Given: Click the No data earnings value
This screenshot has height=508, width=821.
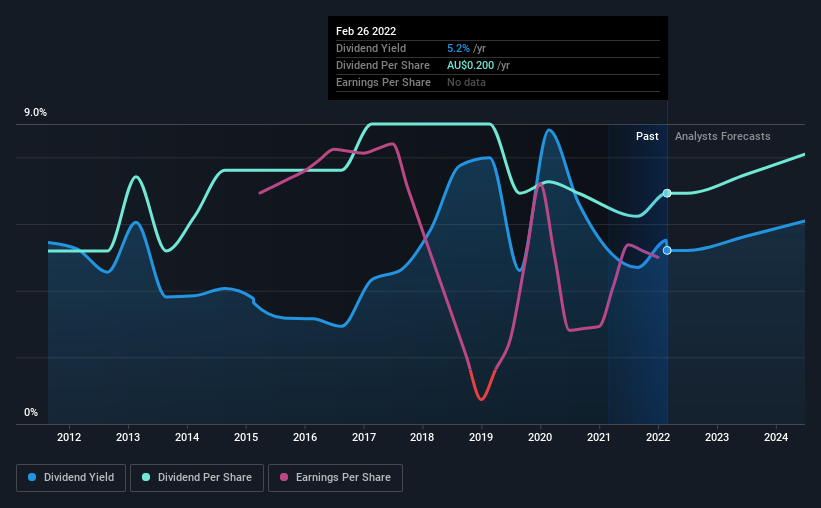Looking at the screenshot, I should click(x=466, y=82).
